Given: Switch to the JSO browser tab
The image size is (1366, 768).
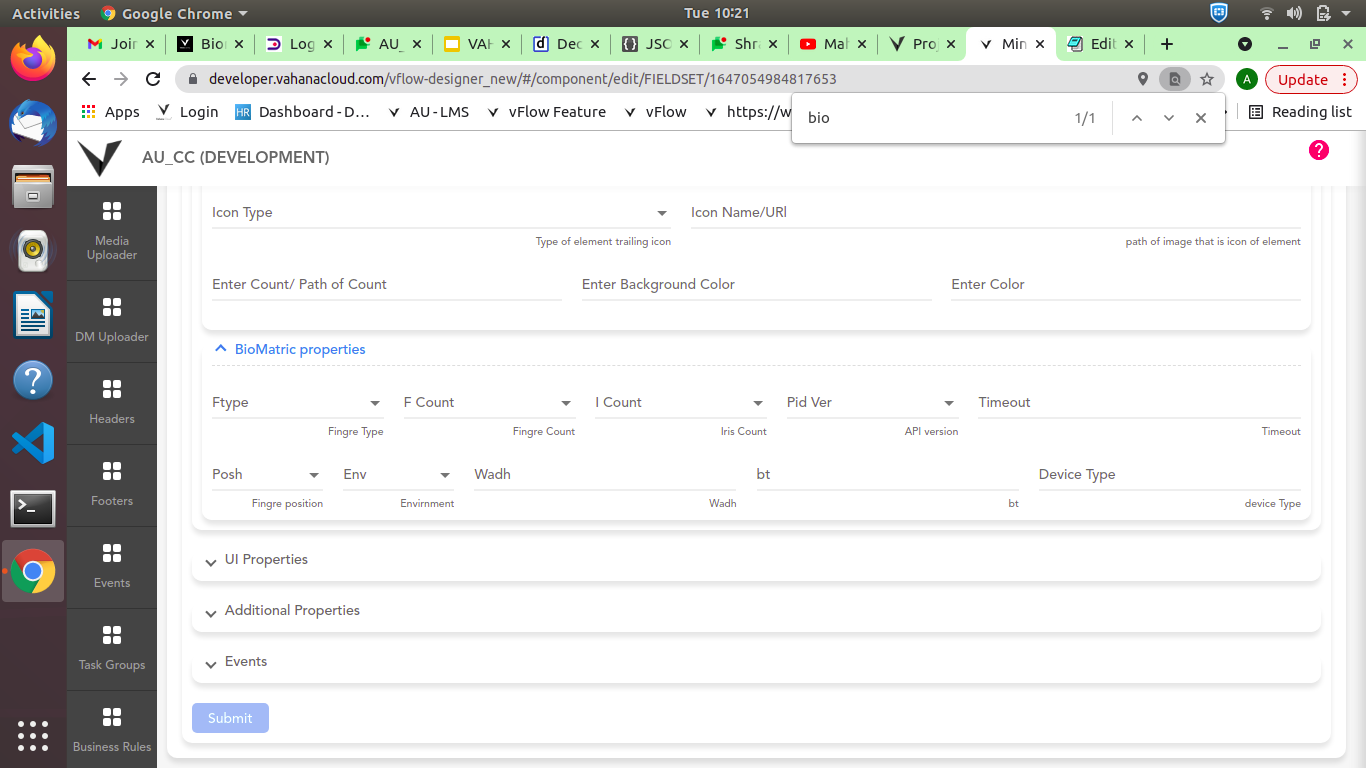Looking at the screenshot, I should coord(656,44).
